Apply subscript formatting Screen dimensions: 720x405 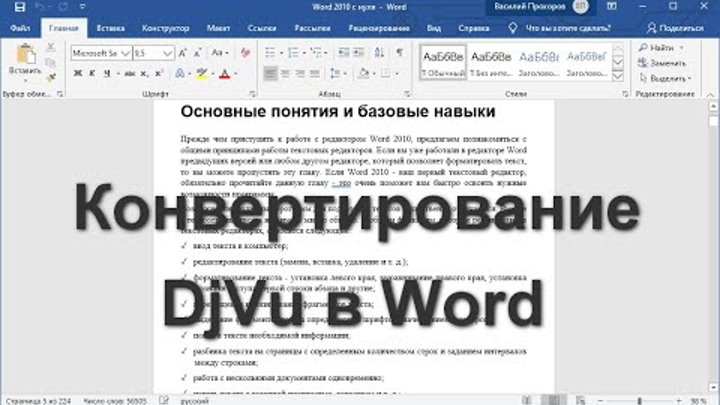(x=144, y=73)
